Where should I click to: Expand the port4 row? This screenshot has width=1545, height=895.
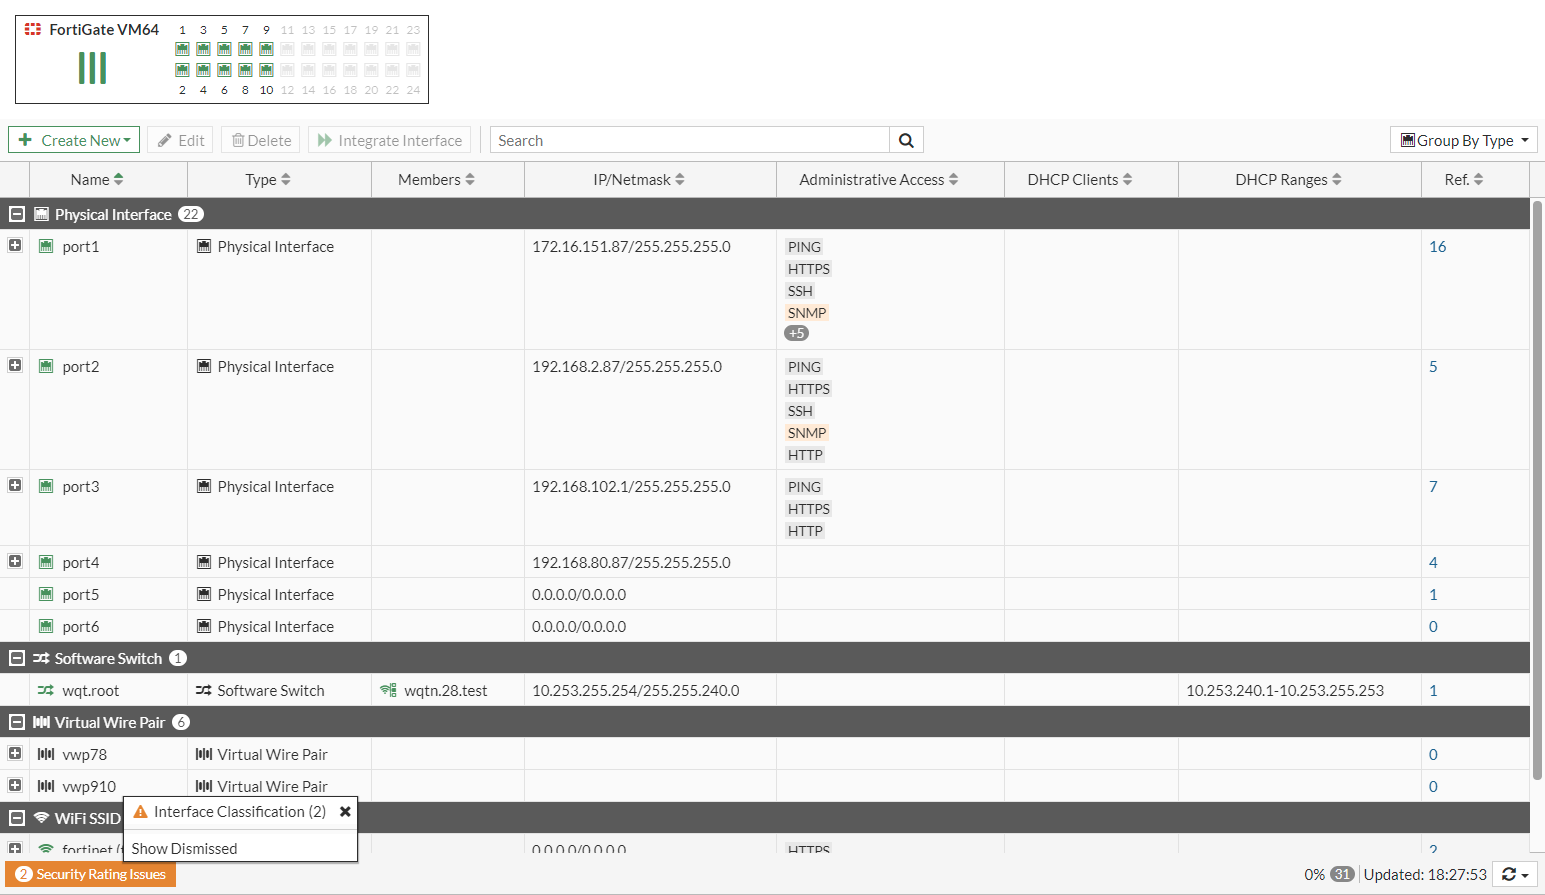[x=15, y=561]
